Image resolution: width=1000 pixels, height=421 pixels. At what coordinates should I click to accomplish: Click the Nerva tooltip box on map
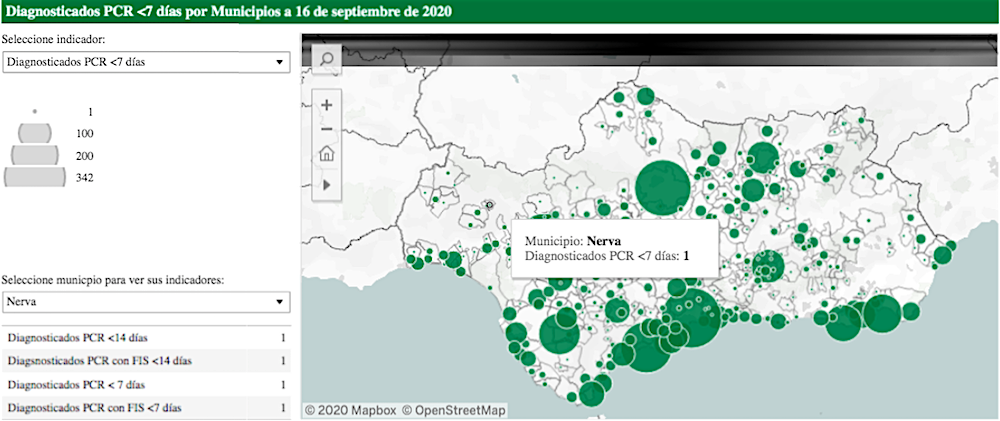coord(615,248)
